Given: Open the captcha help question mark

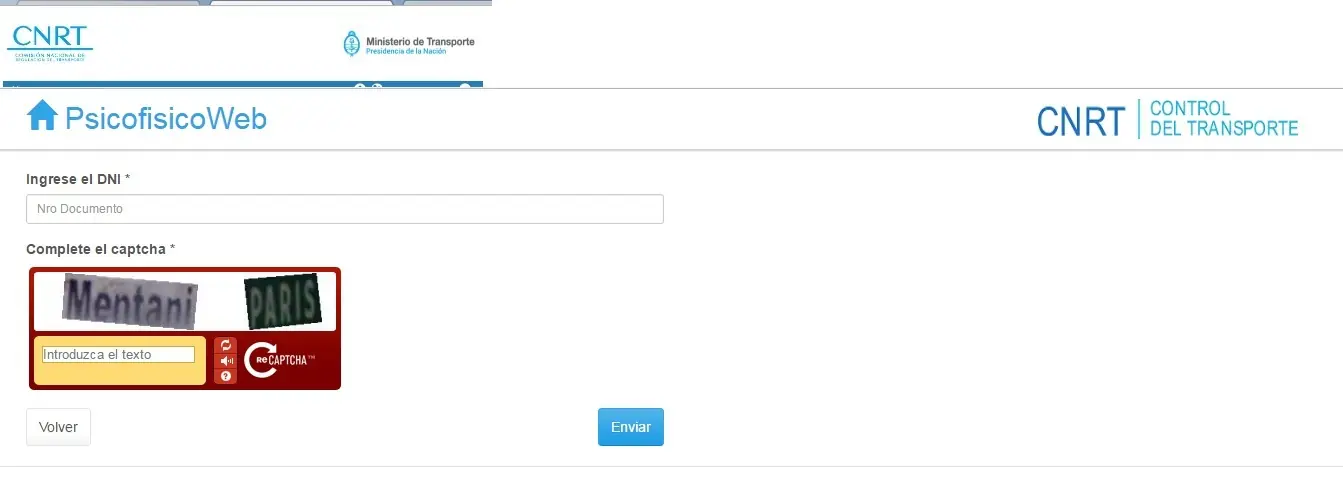Looking at the screenshot, I should tap(226, 376).
